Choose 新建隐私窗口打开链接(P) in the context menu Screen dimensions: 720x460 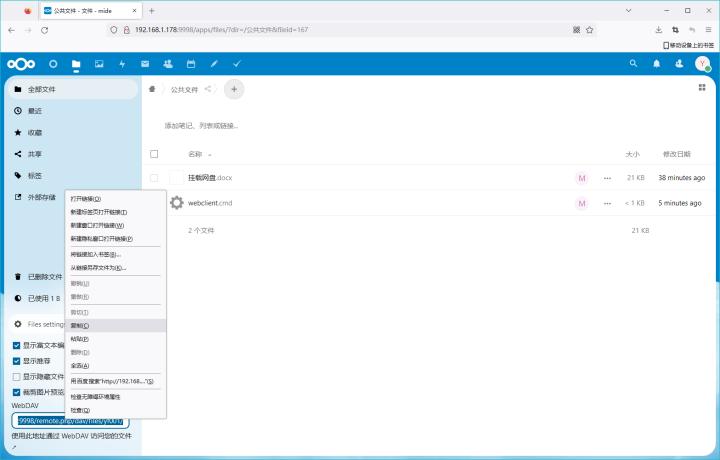116,239
